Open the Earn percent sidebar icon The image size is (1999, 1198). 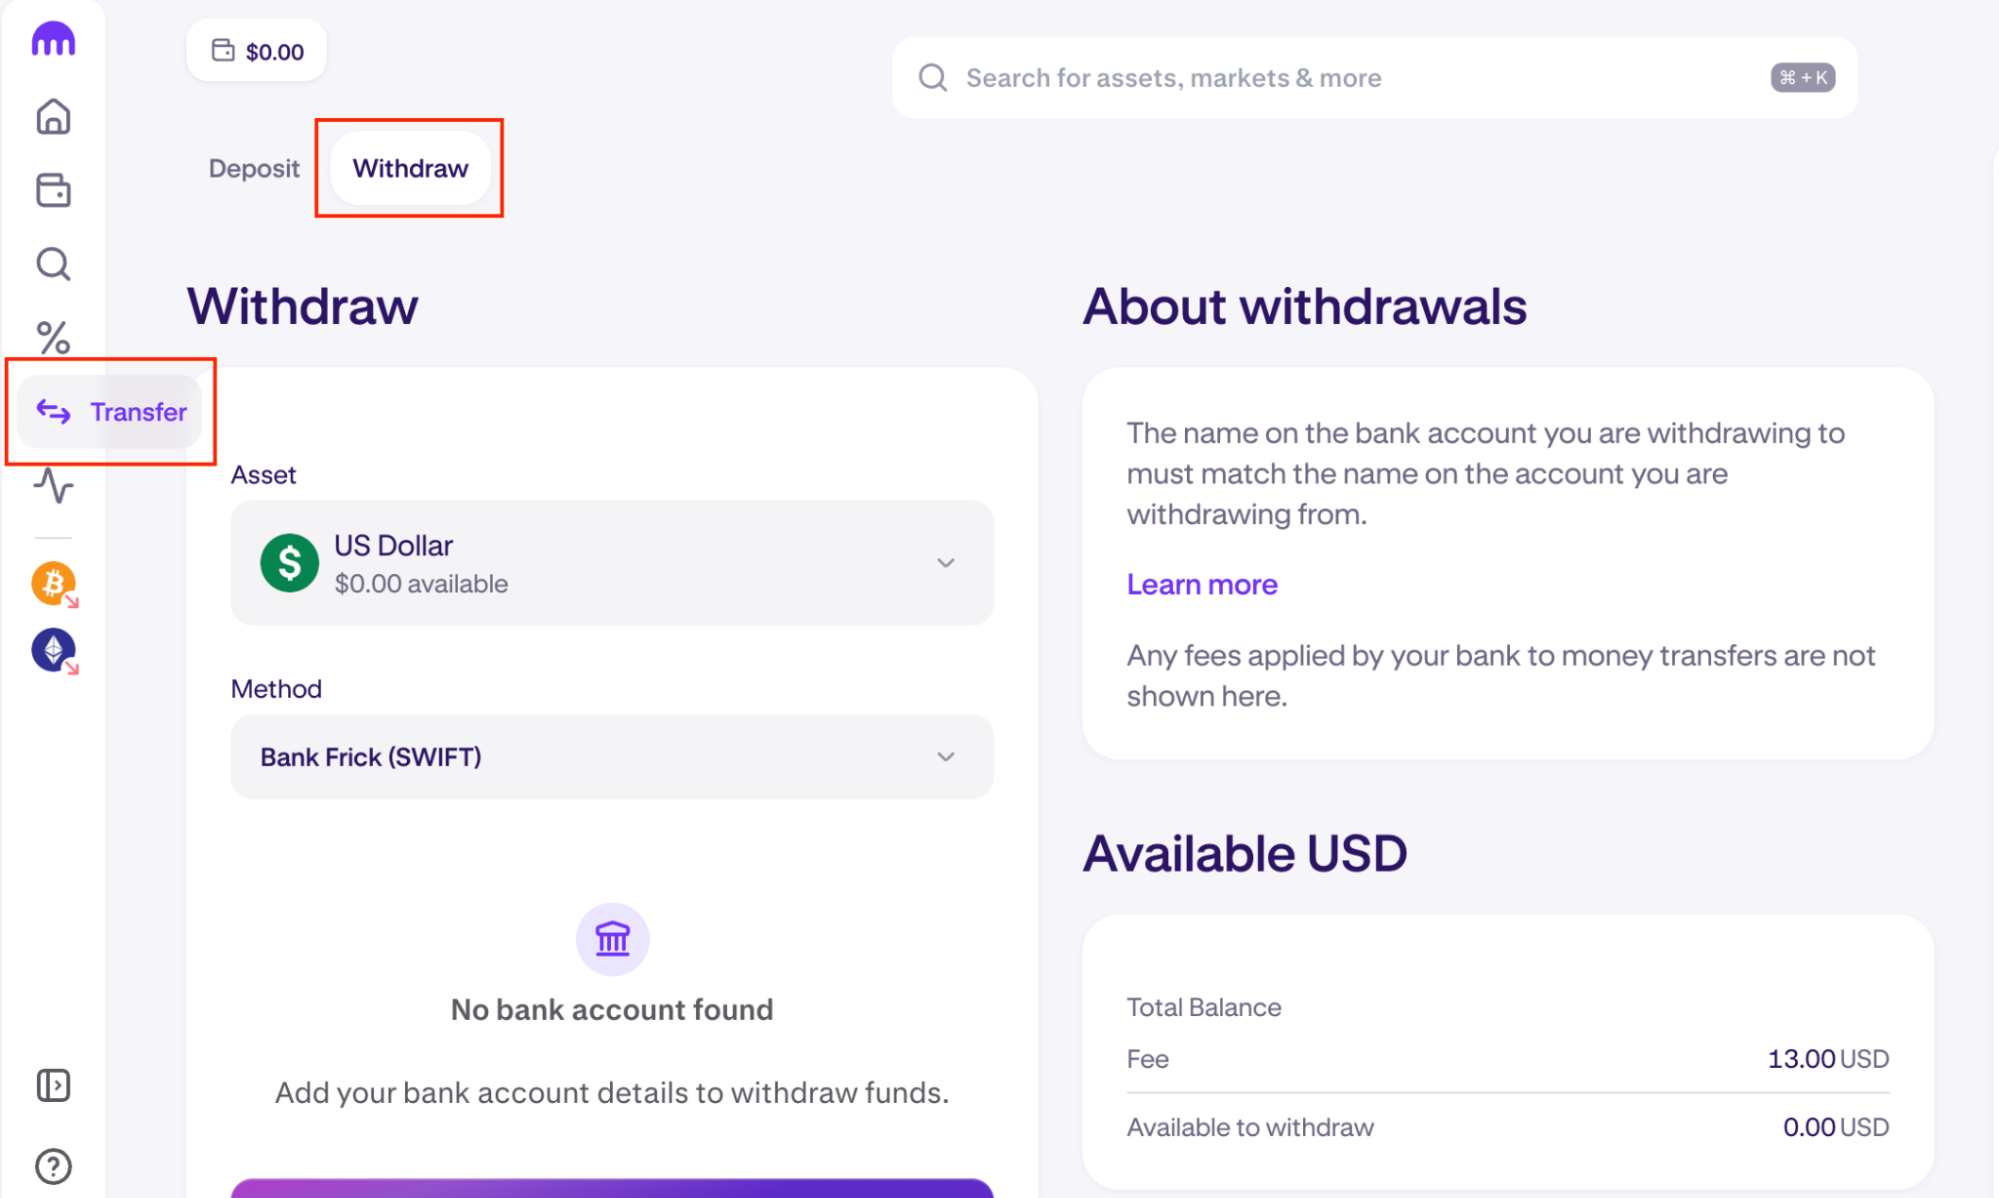(53, 338)
